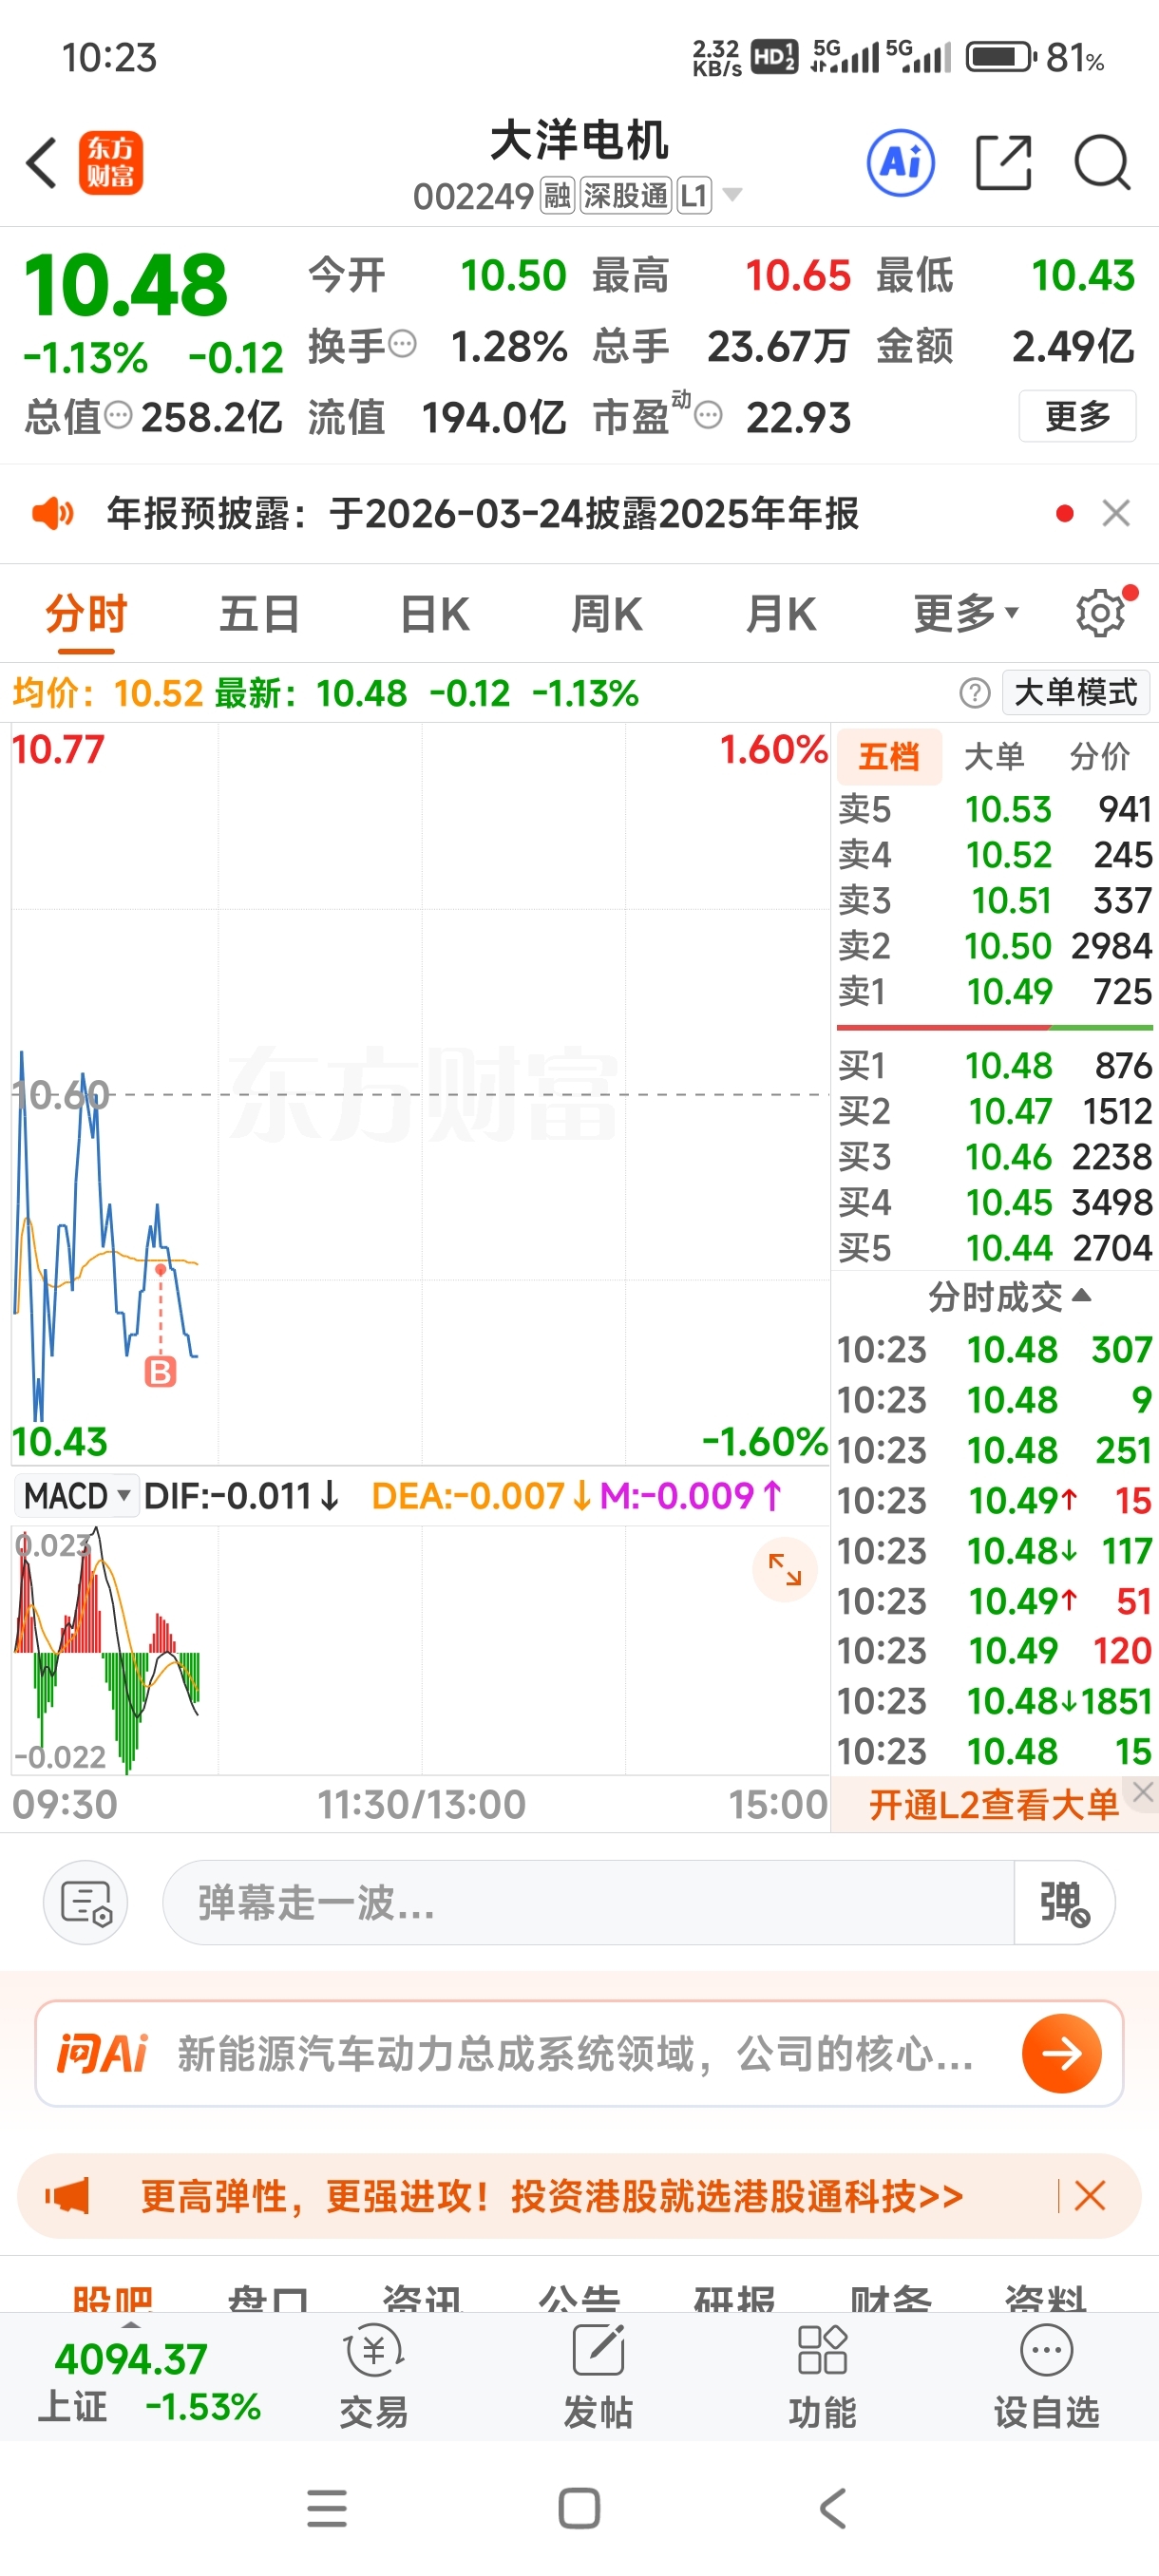Switch to 日K tab

(434, 613)
